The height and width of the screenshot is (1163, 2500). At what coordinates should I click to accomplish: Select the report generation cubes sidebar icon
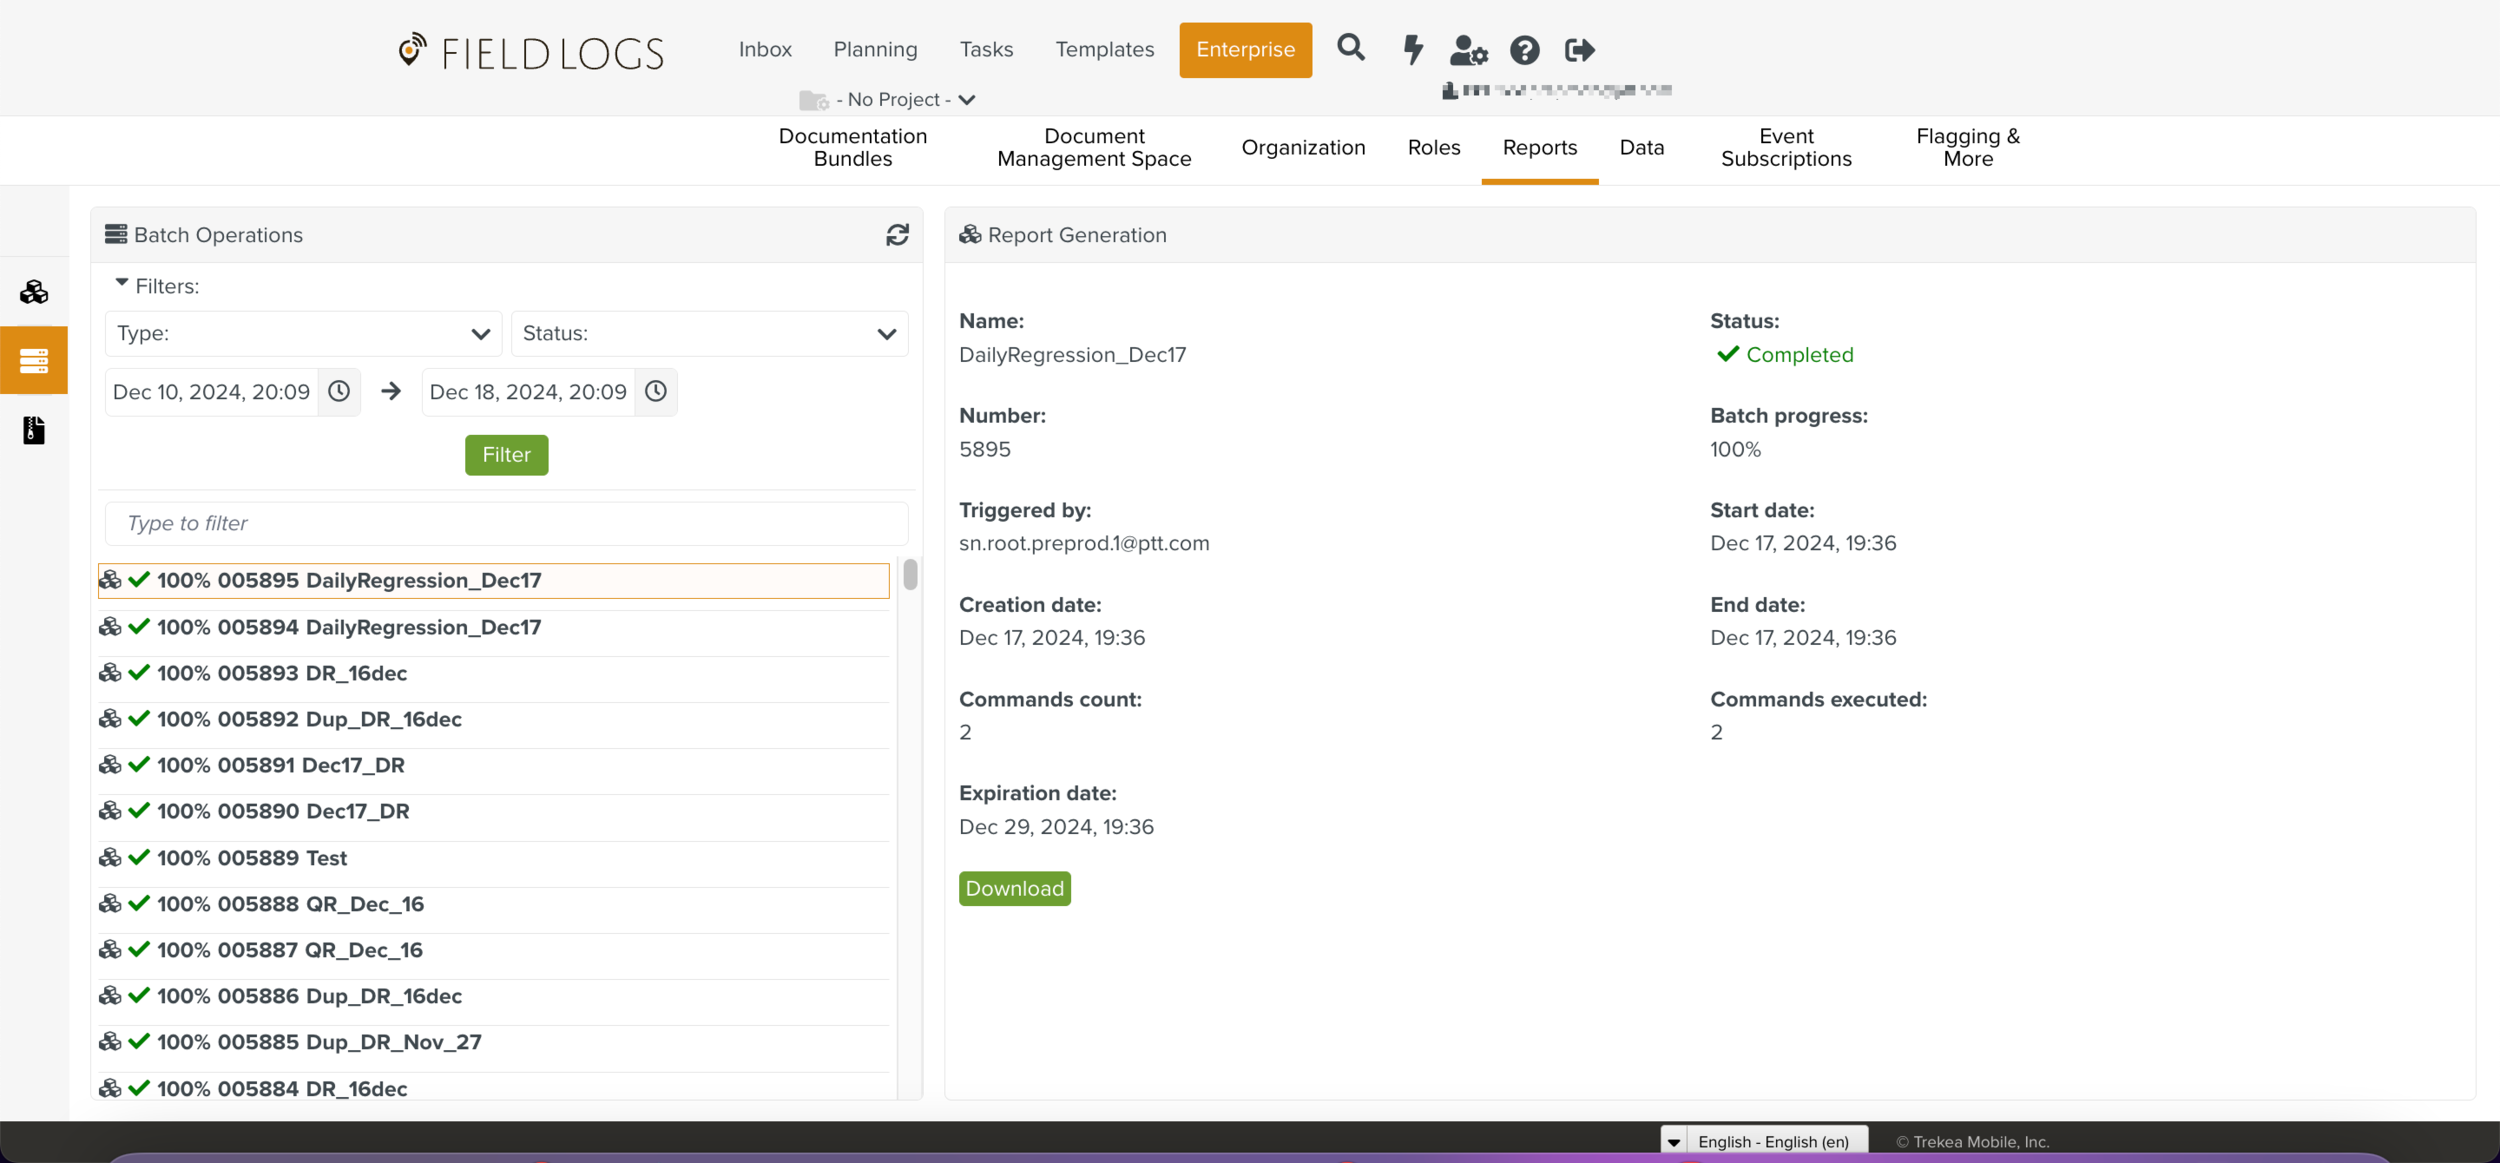tap(34, 292)
